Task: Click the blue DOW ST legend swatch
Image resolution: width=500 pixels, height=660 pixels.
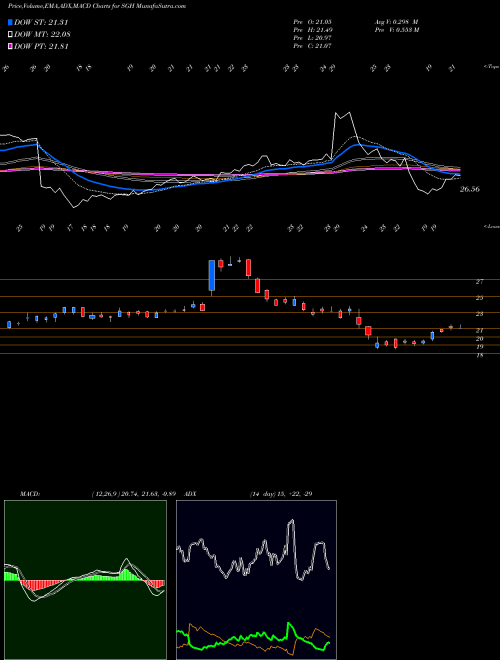Action: click(x=11, y=22)
